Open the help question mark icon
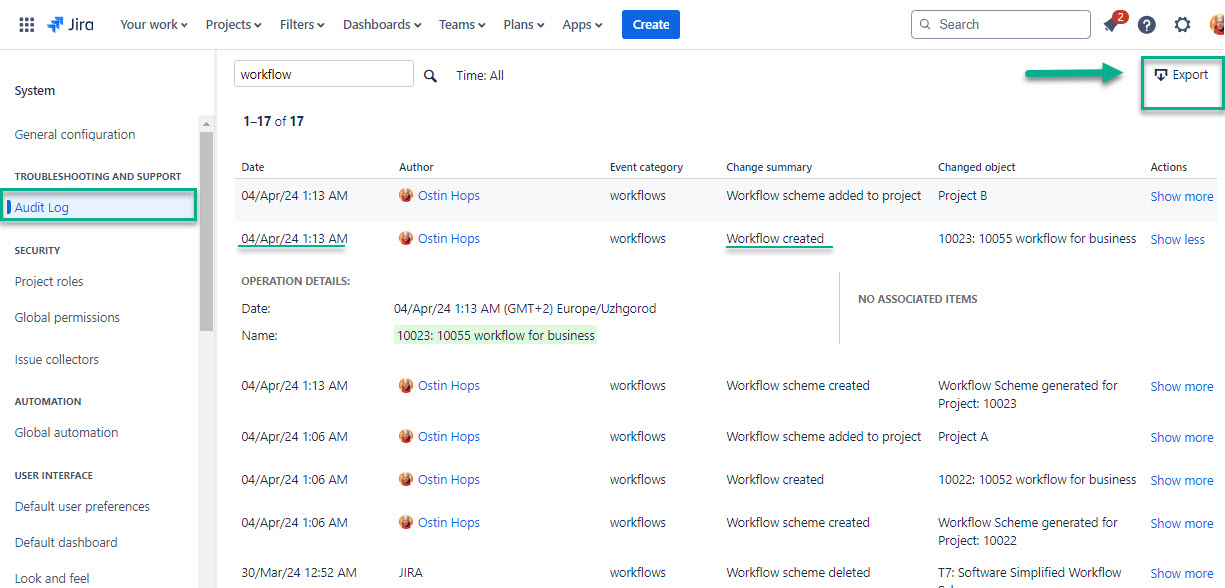 point(1146,24)
